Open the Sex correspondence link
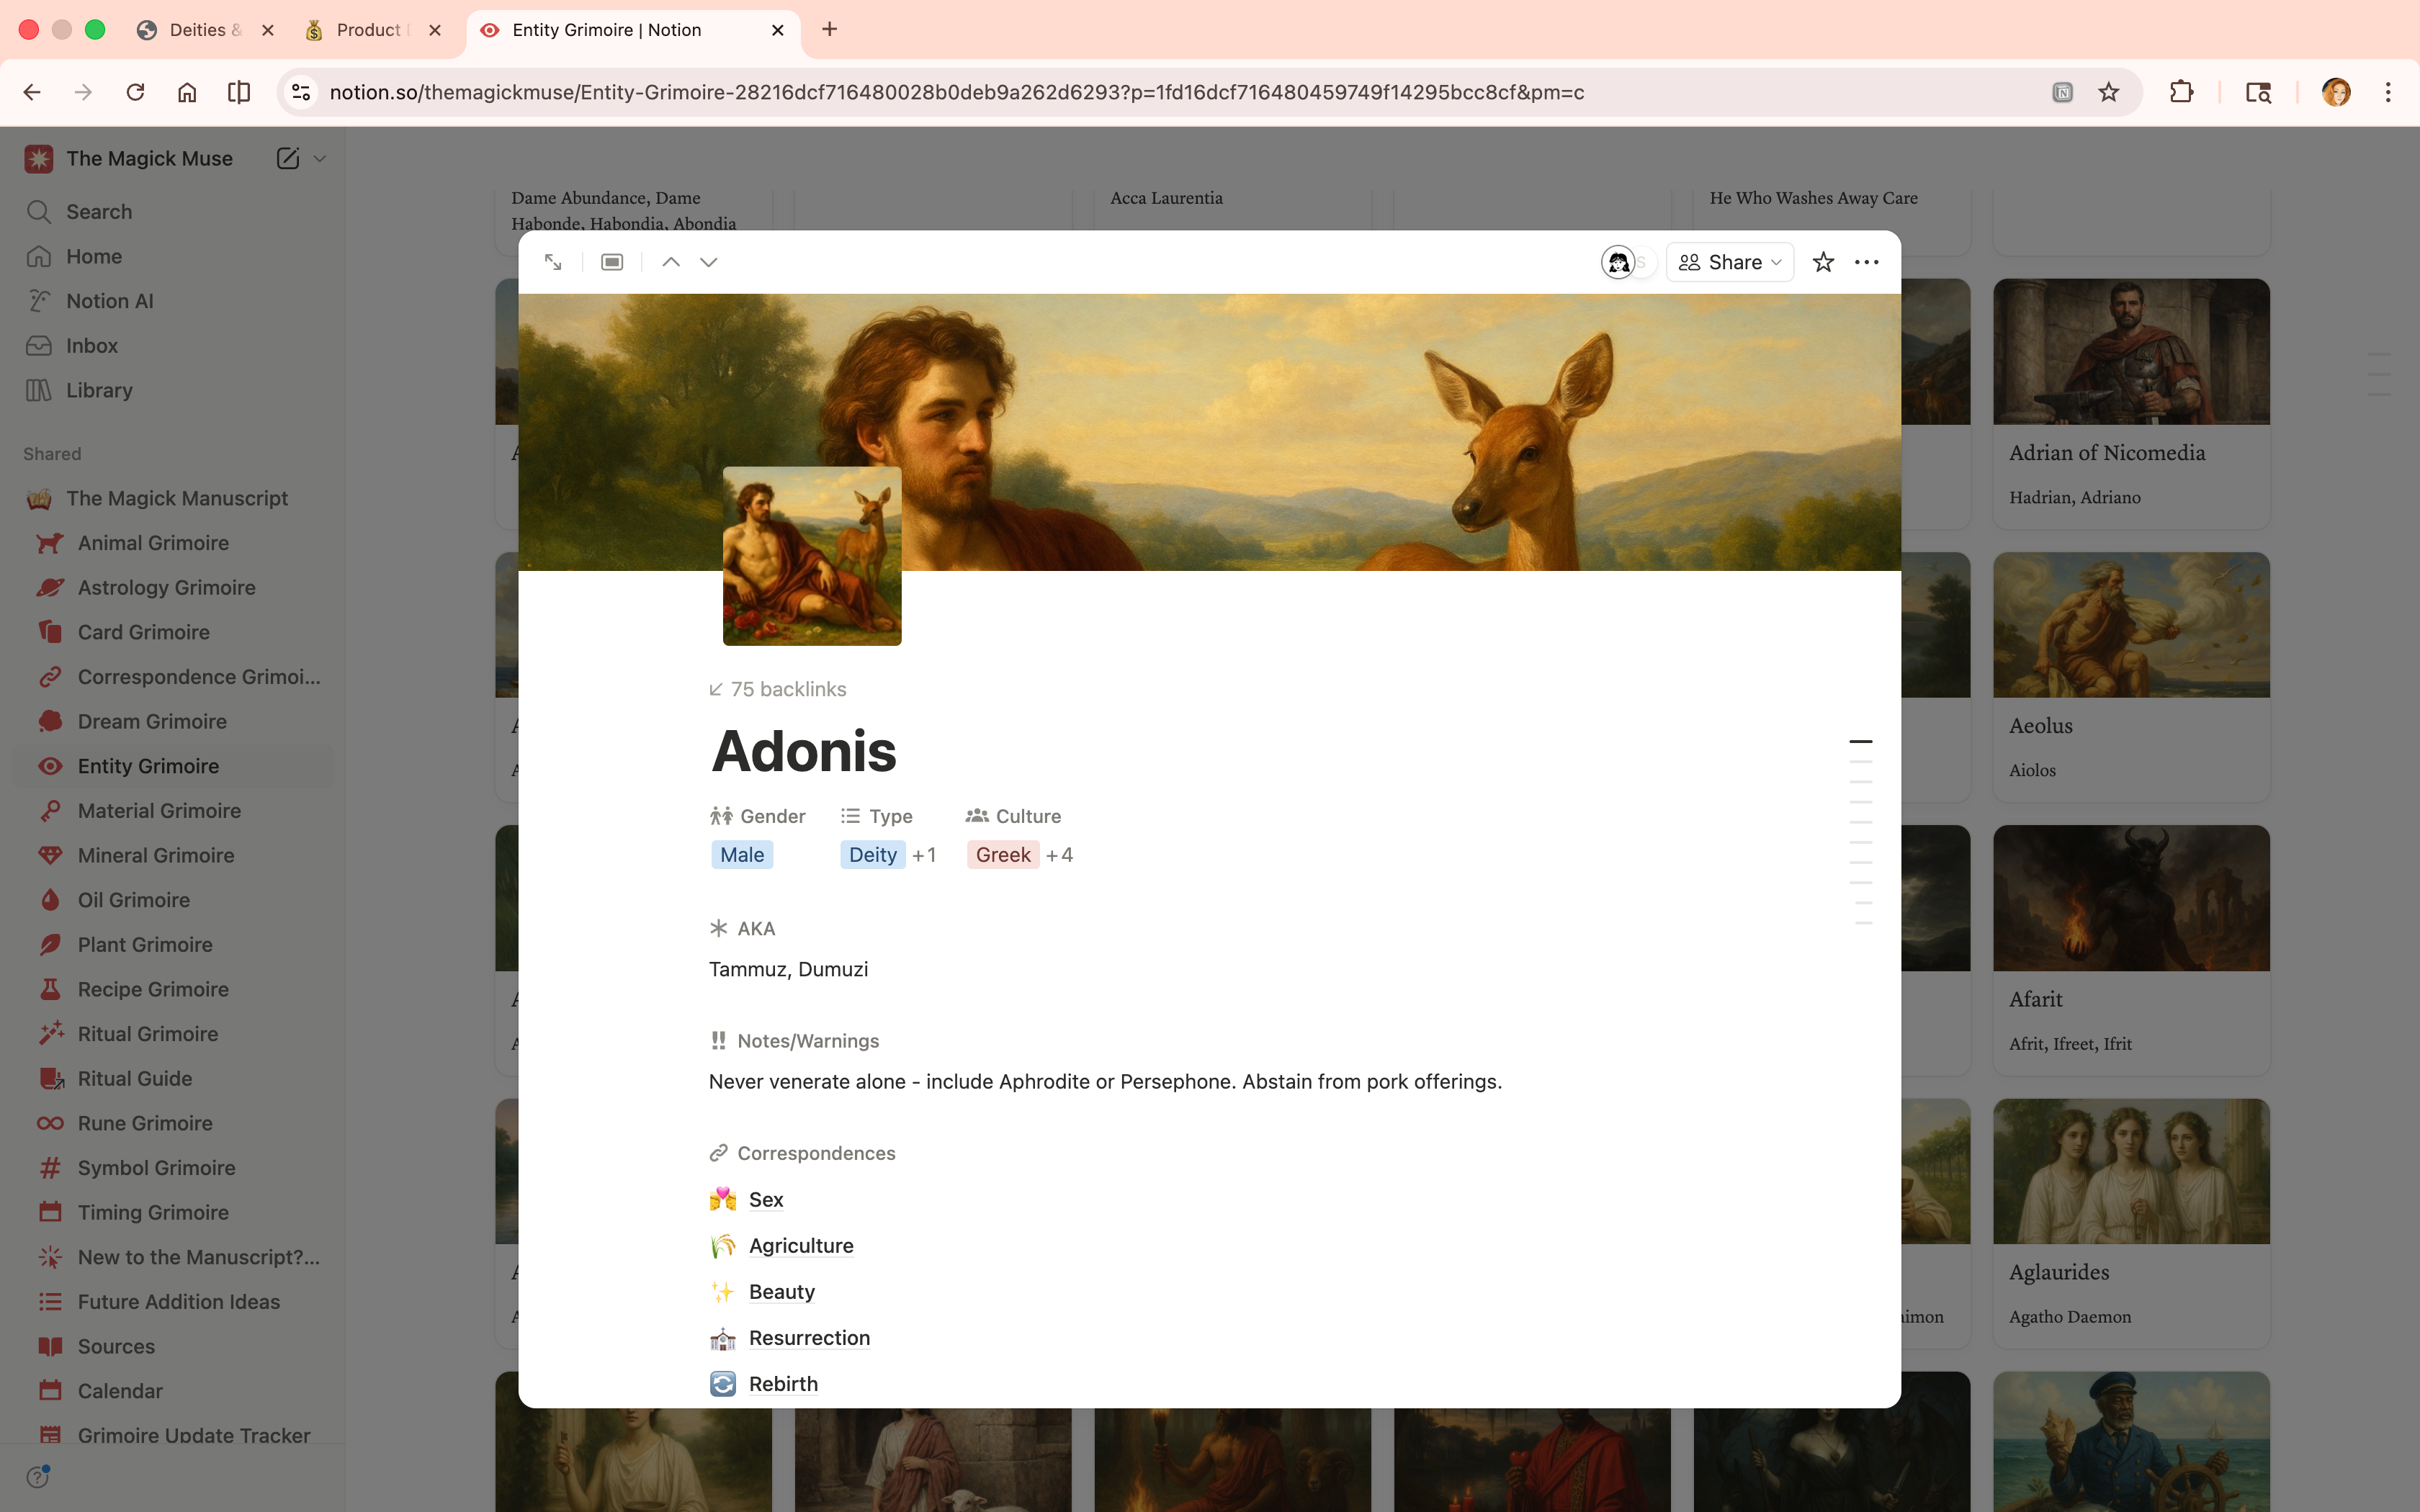 (x=766, y=1200)
